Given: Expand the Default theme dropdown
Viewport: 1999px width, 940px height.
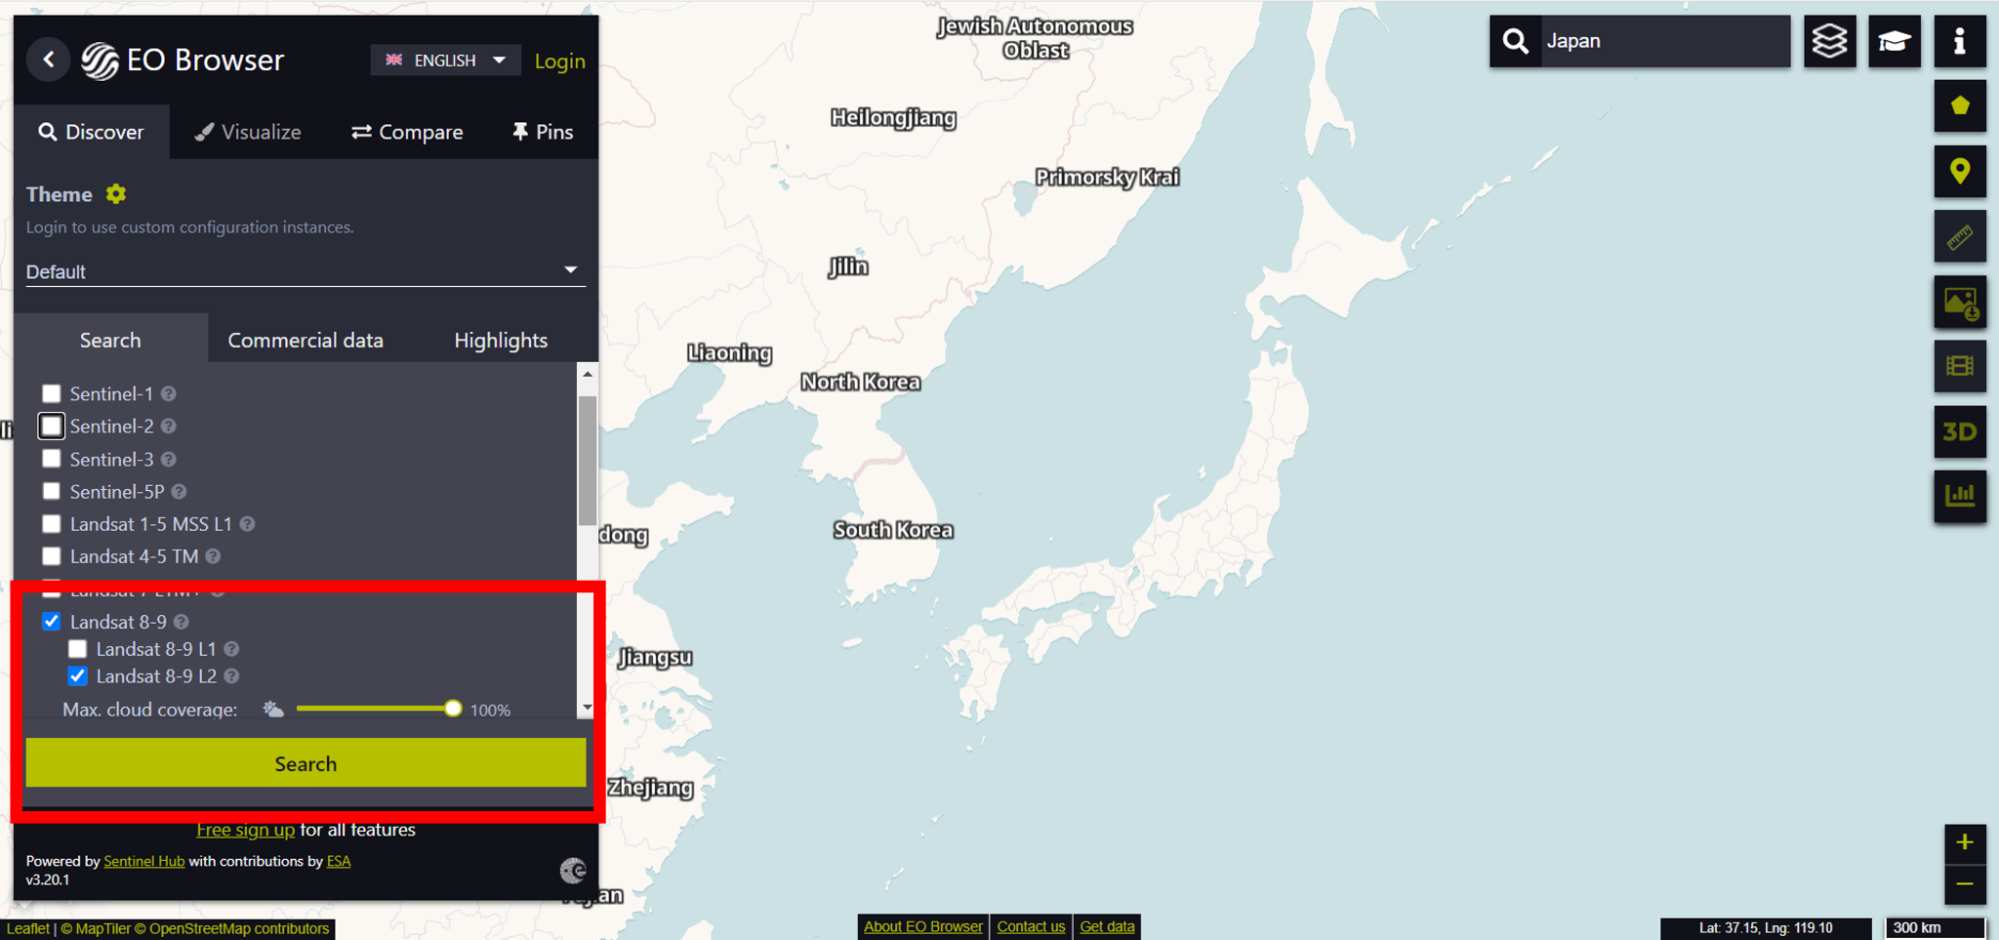Looking at the screenshot, I should (x=305, y=271).
